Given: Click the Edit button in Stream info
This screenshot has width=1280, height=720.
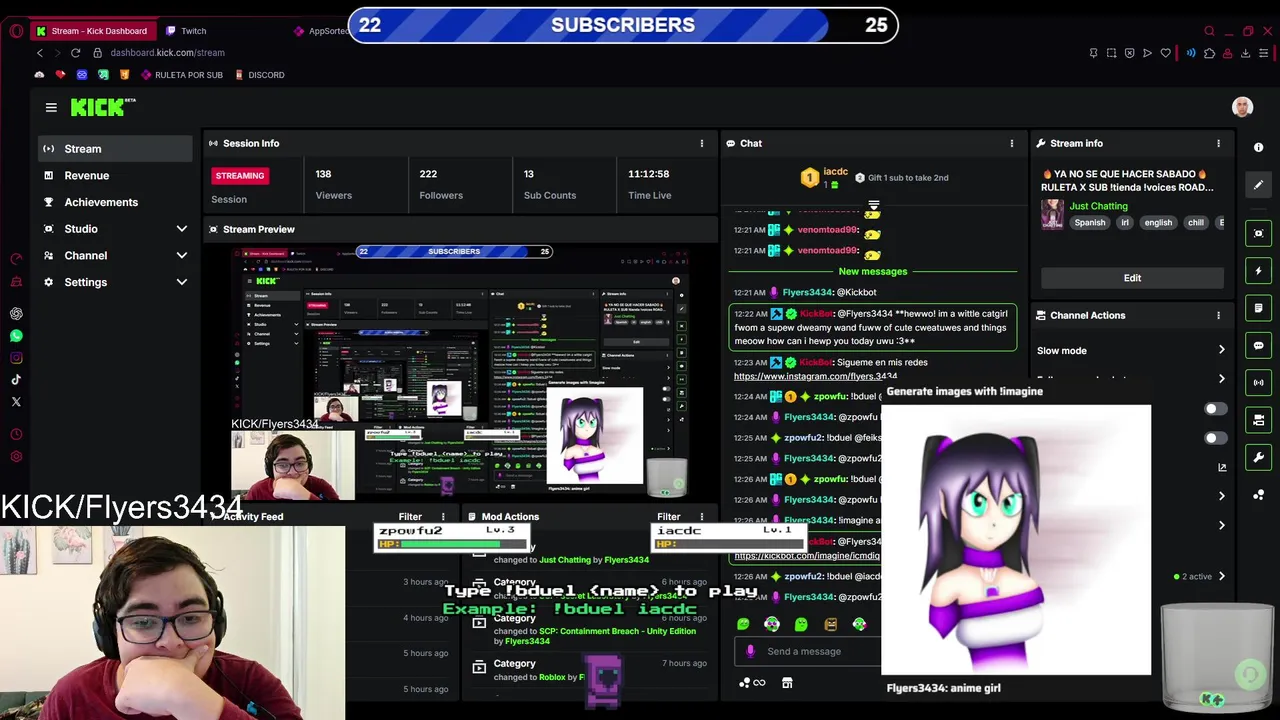Looking at the screenshot, I should point(1132,278).
